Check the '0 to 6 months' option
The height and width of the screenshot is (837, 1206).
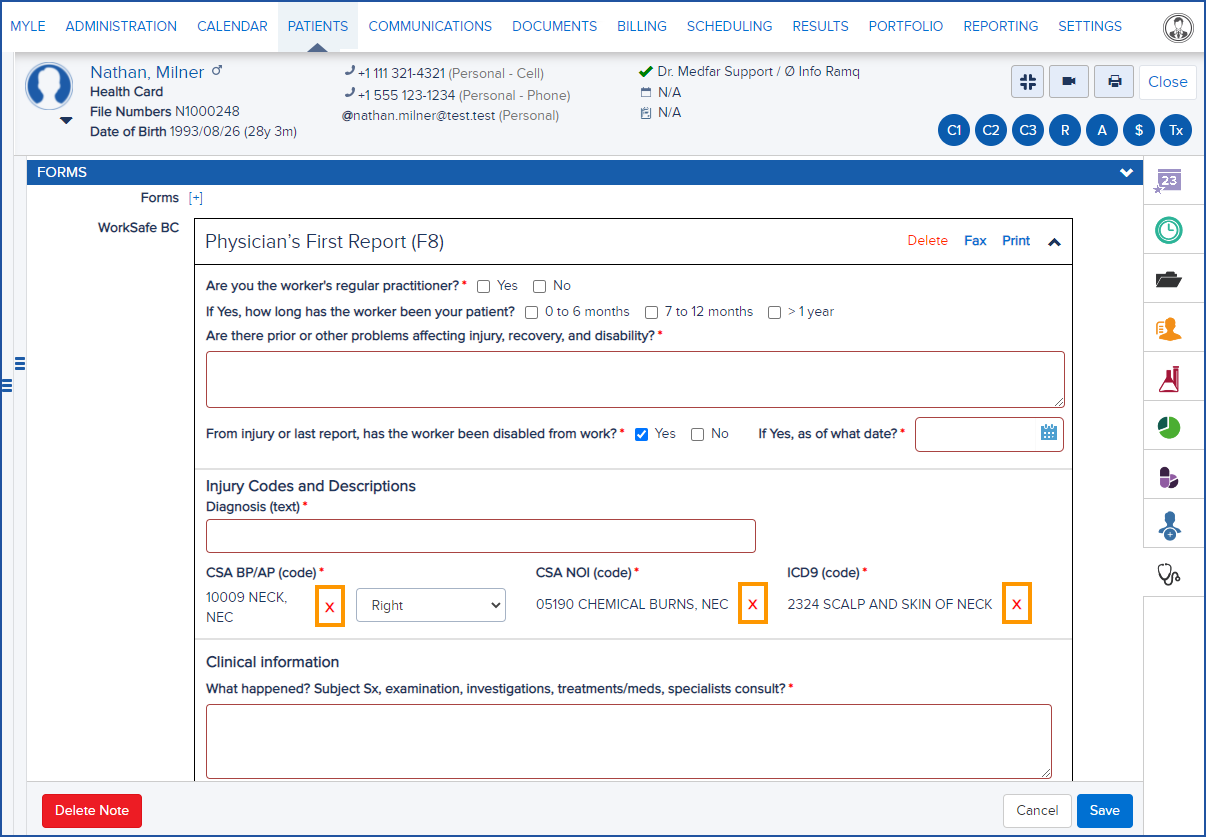pyautogui.click(x=531, y=312)
